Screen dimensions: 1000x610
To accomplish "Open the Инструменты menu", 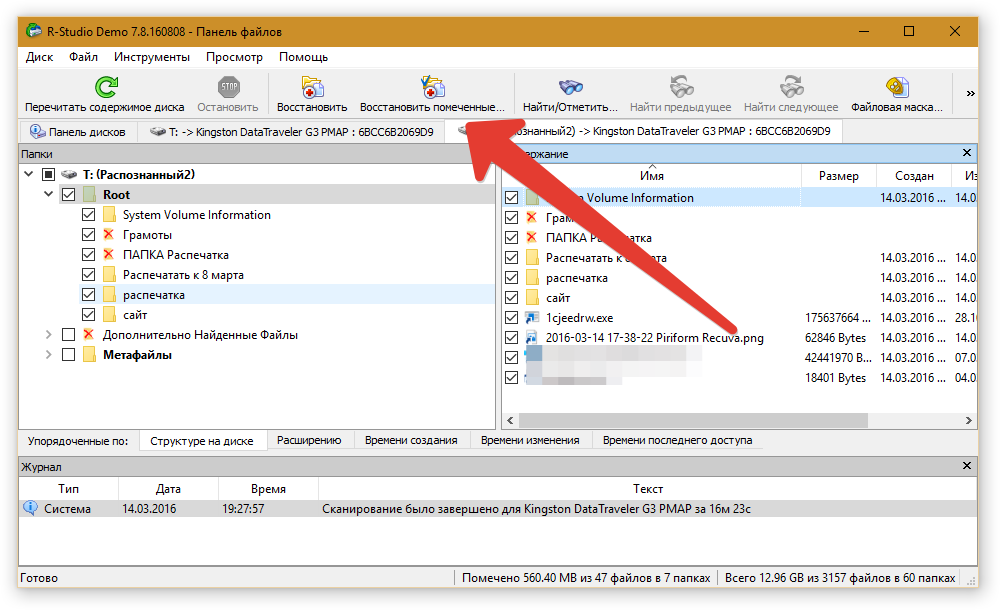I will [x=152, y=57].
